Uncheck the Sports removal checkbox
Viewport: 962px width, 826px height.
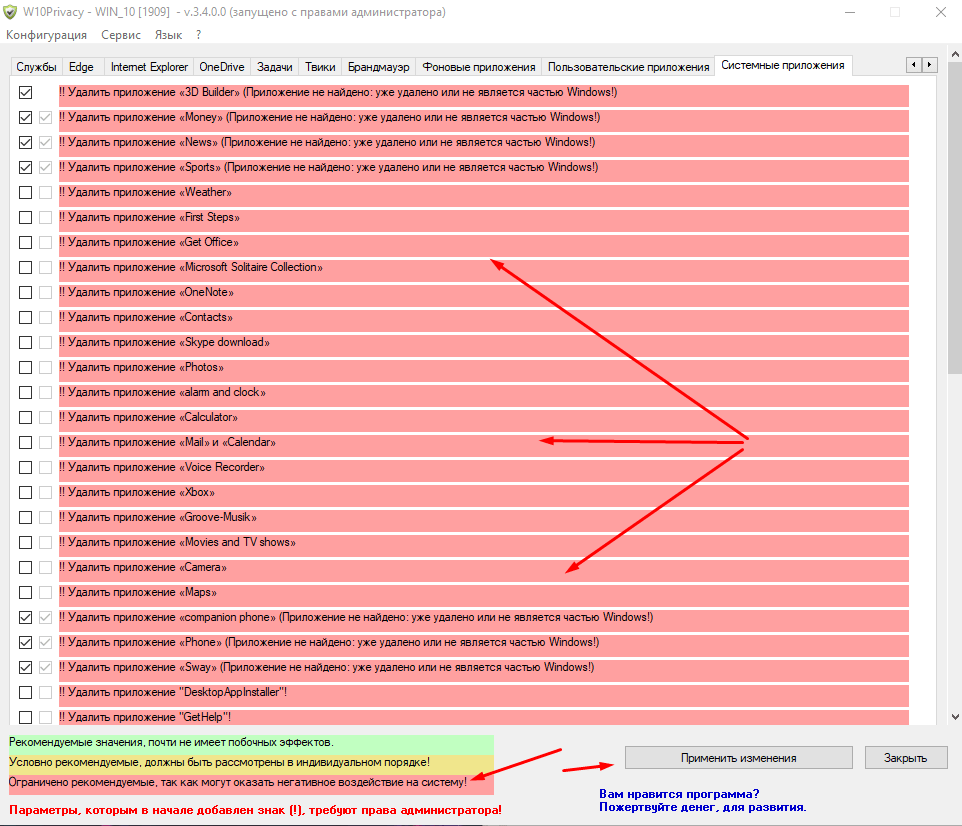[25, 168]
